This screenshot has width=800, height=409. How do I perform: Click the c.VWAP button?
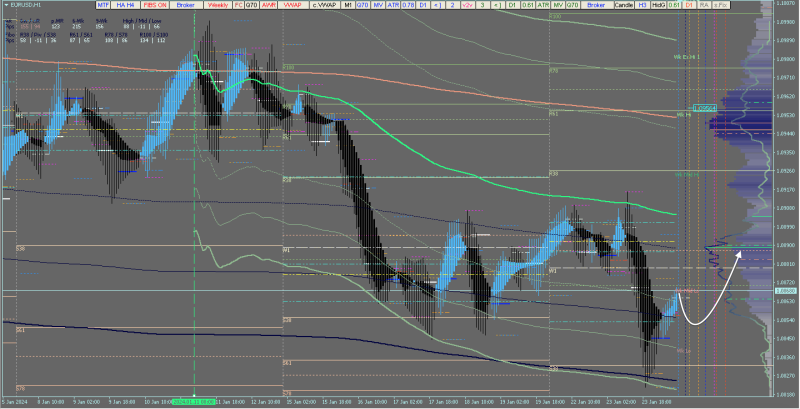[x=324, y=5]
